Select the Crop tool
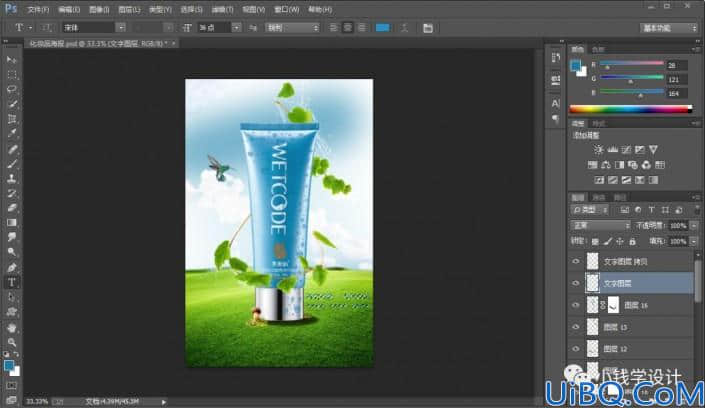Screen dimensions: 705x408 pyautogui.click(x=12, y=119)
